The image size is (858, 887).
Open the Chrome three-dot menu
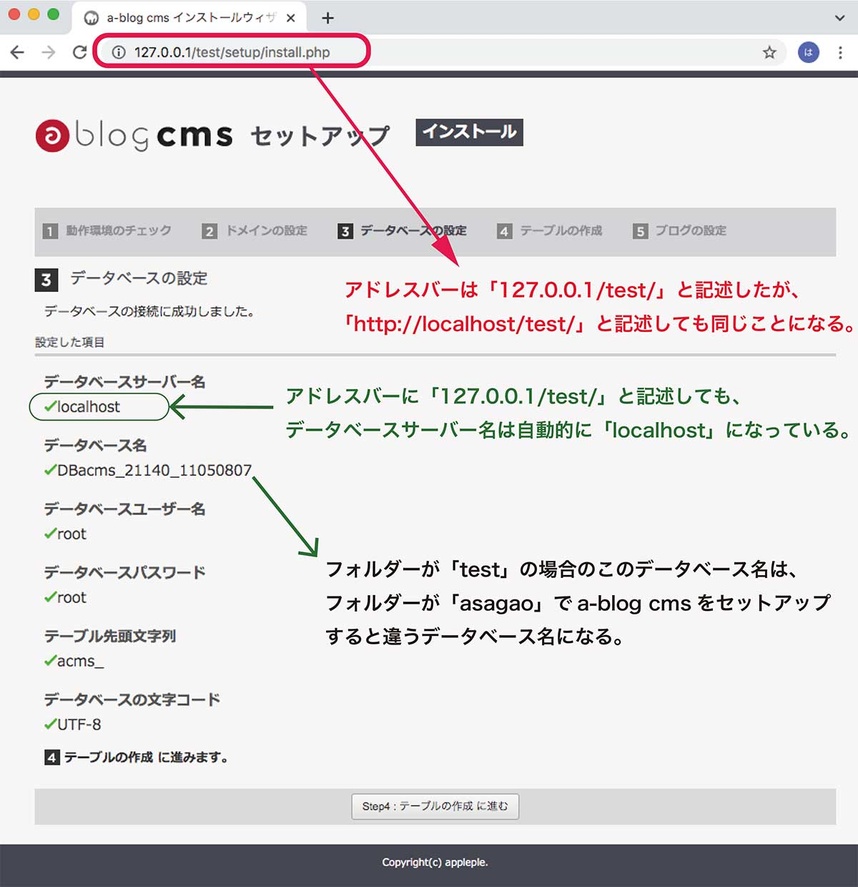(x=840, y=53)
